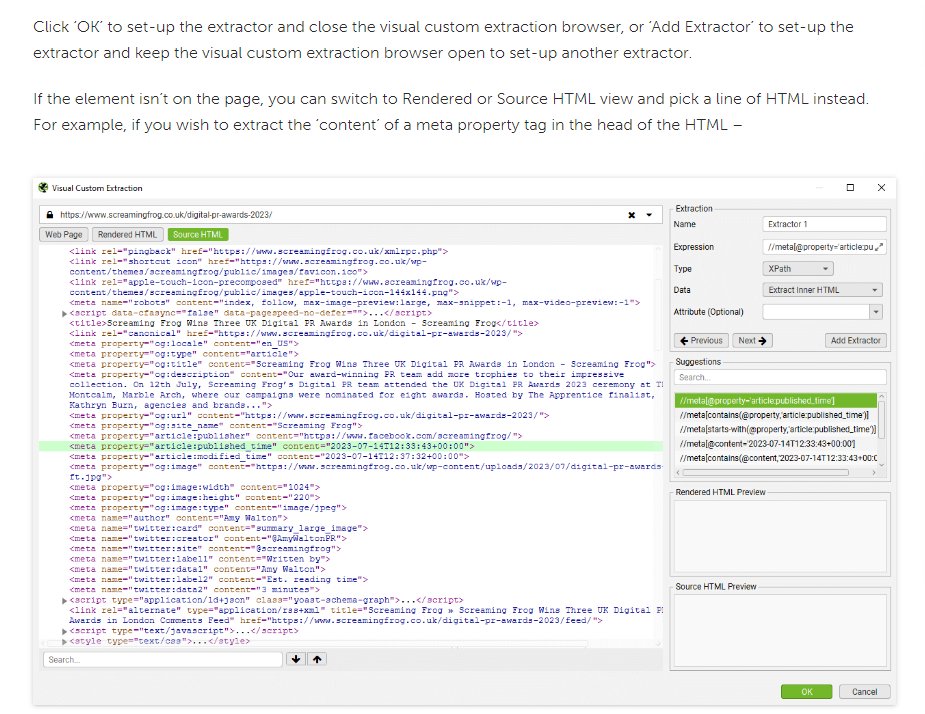This screenshot has width=925, height=714.
Task: Expand the yoast-schema-graph script node
Action: coord(64,600)
